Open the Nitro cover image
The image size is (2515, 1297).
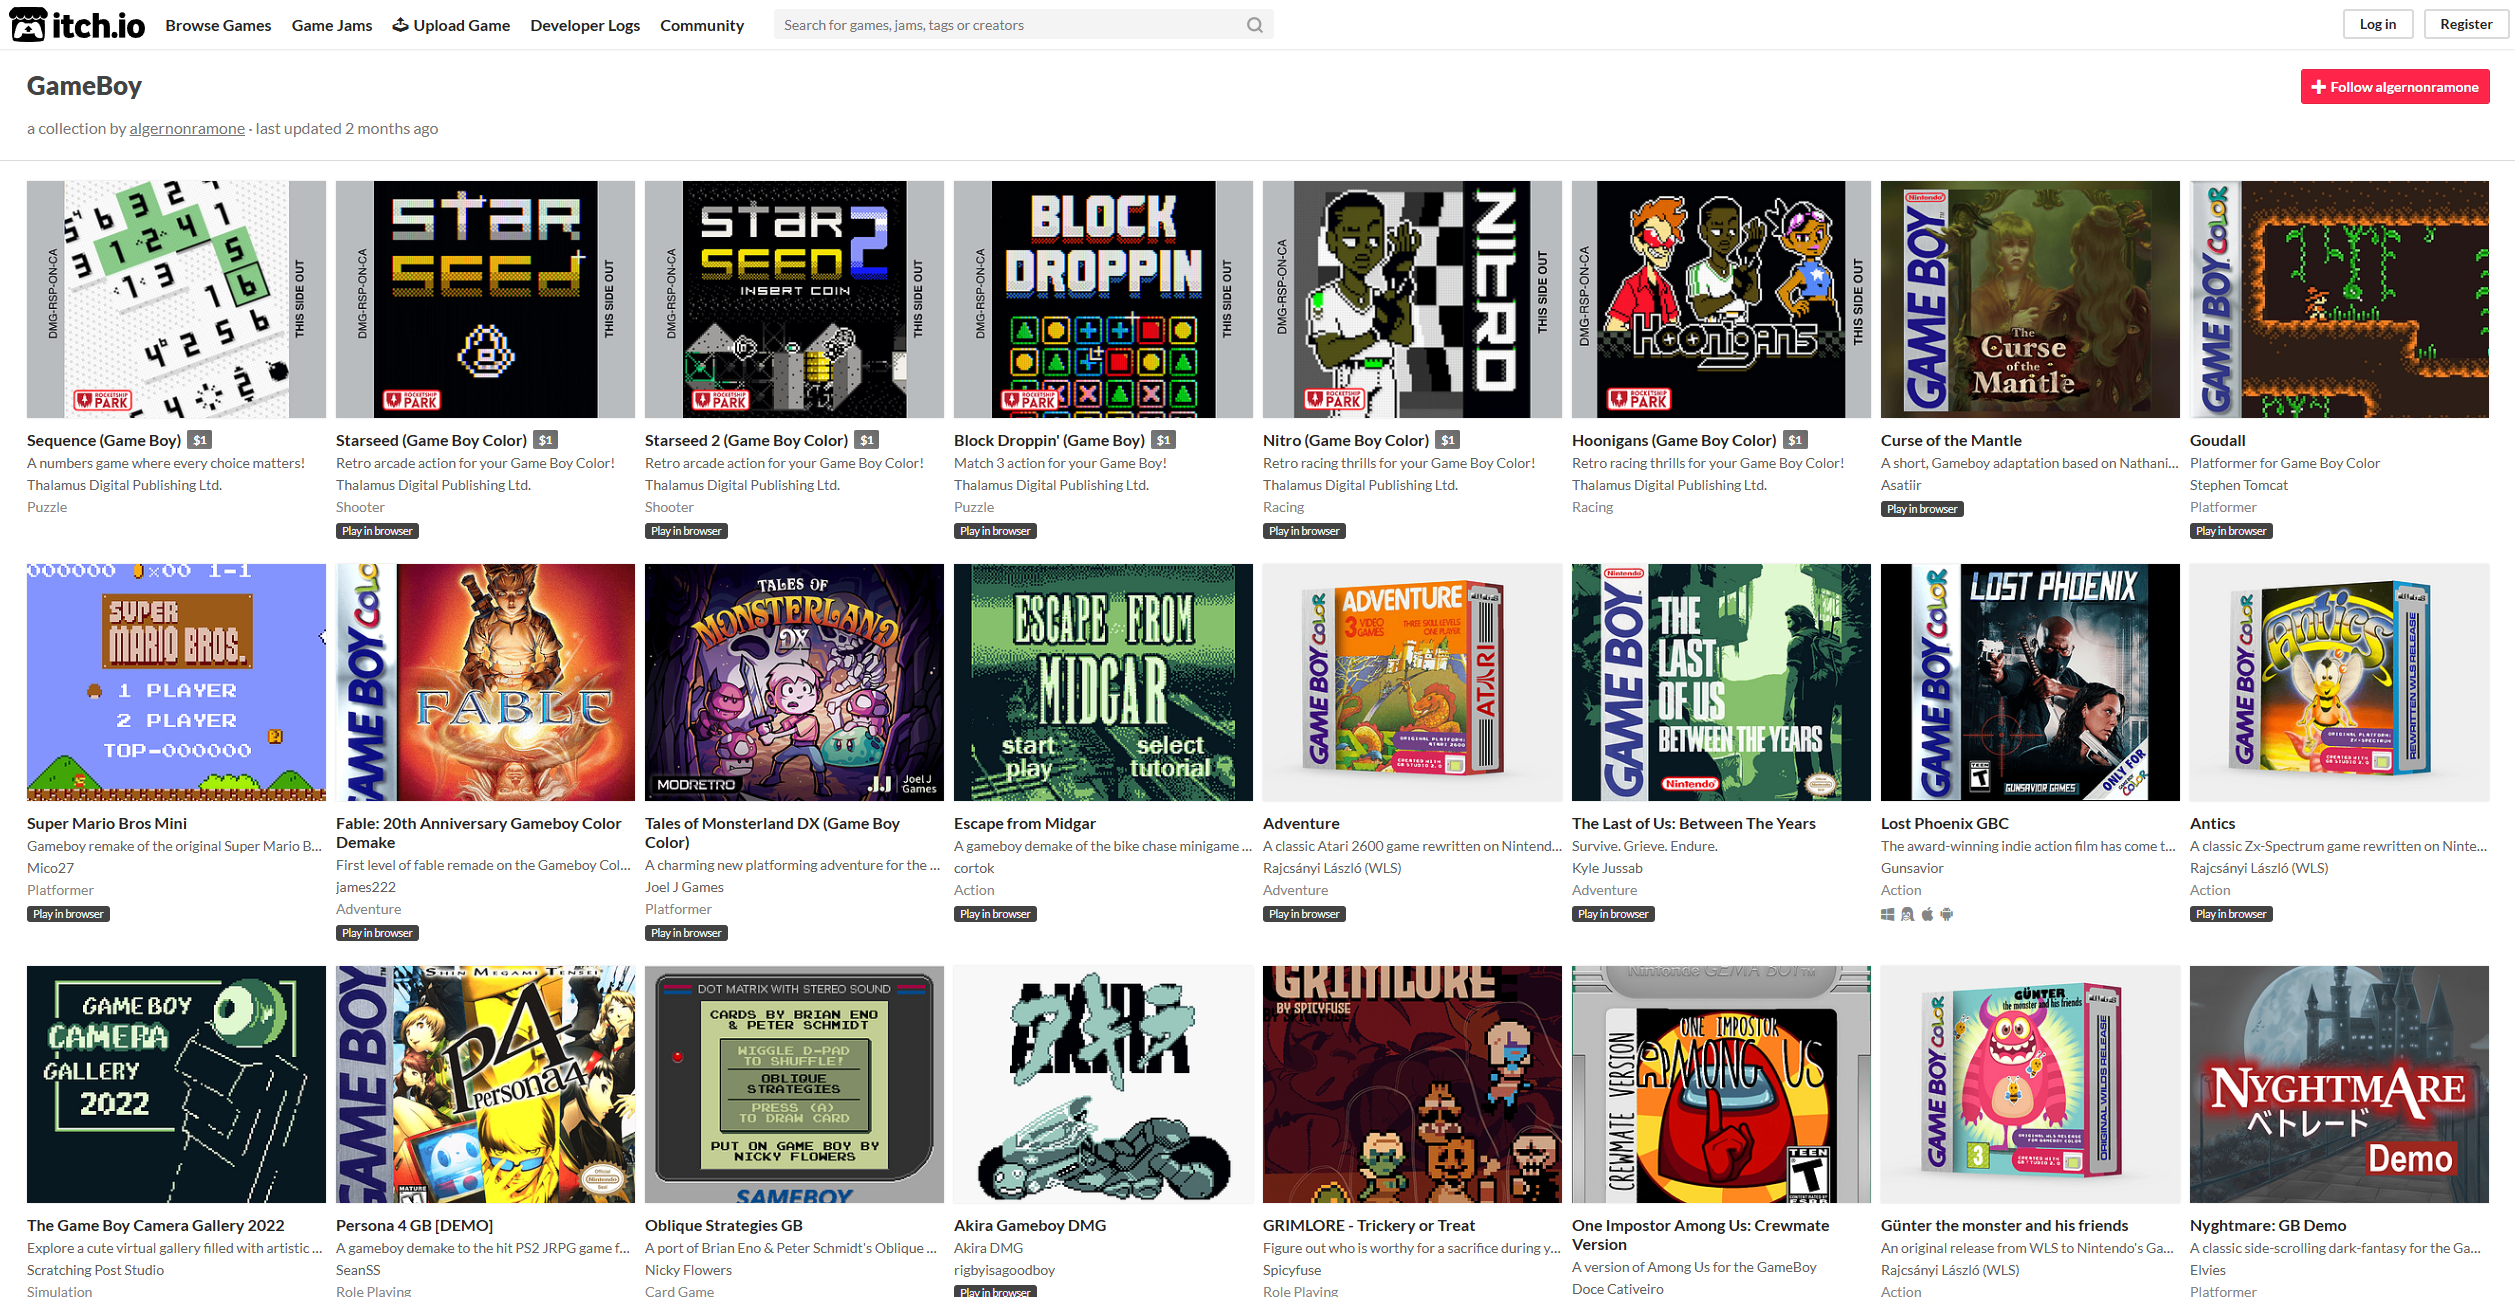(x=1412, y=299)
